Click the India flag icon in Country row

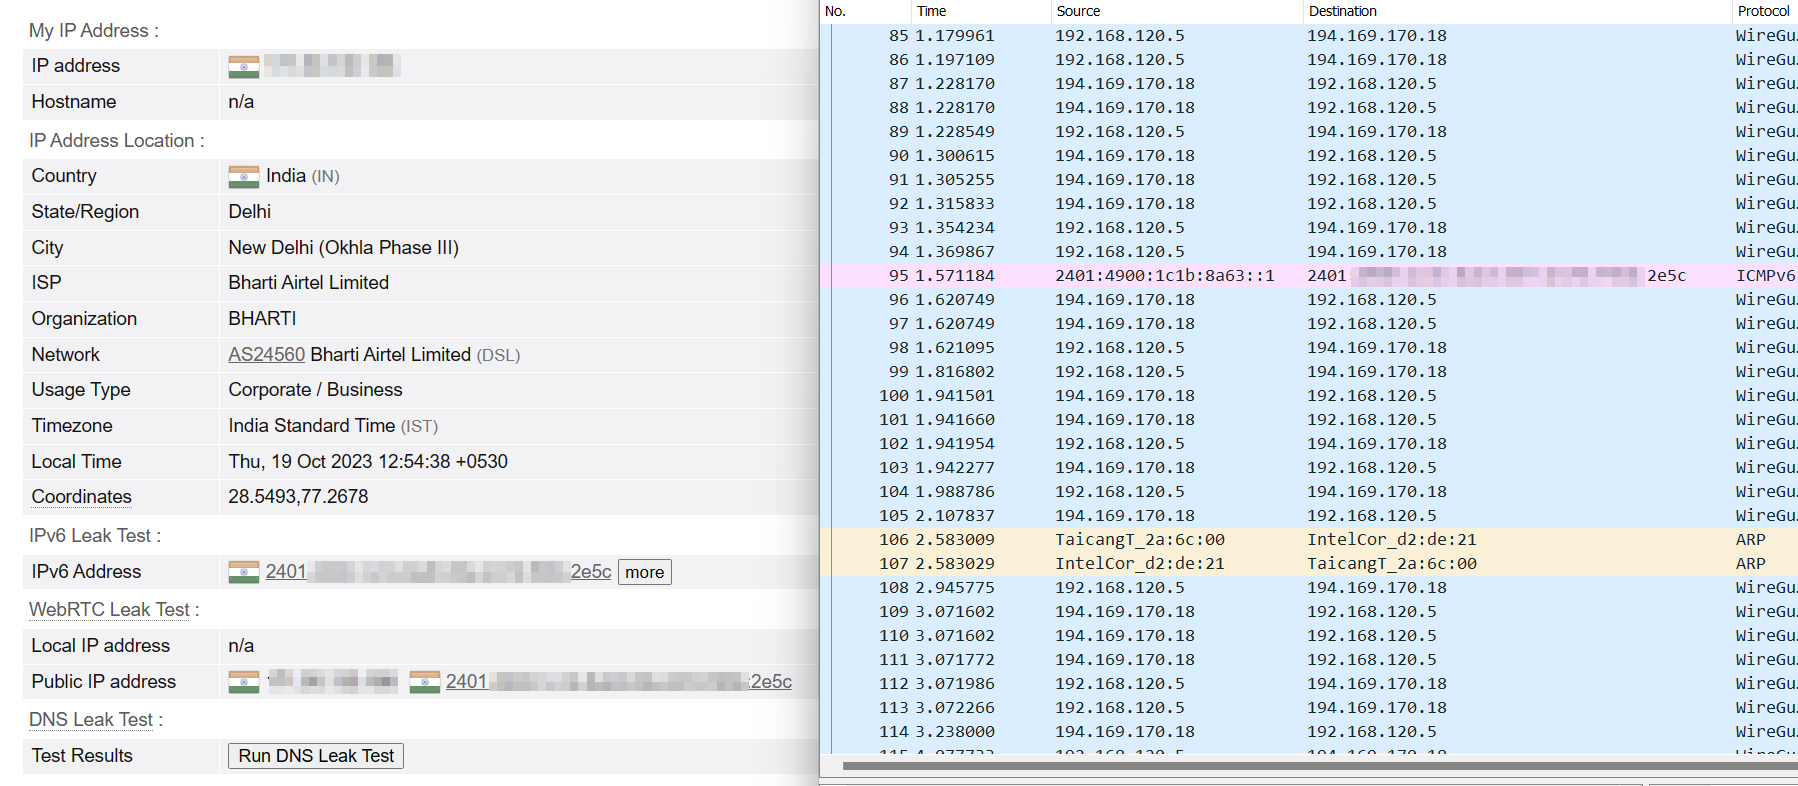point(243,176)
